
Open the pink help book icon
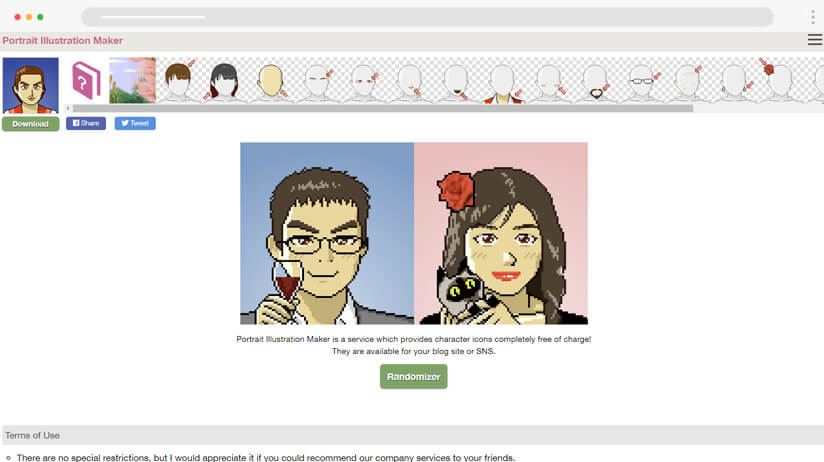tap(86, 80)
